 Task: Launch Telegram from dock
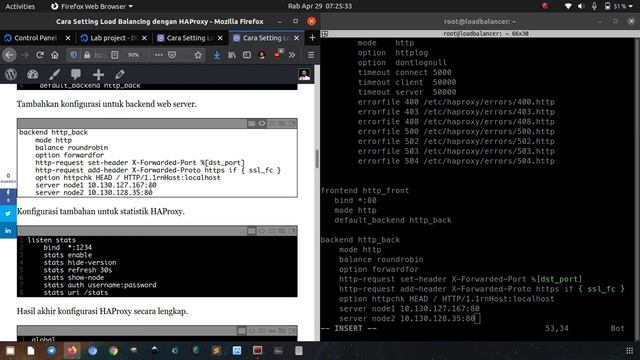[x=51, y=350]
